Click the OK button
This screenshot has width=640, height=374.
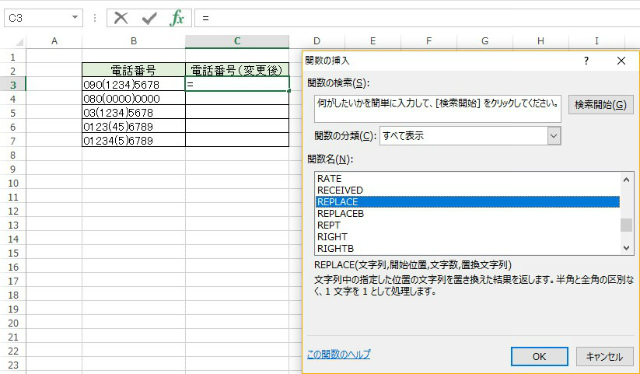click(539, 356)
